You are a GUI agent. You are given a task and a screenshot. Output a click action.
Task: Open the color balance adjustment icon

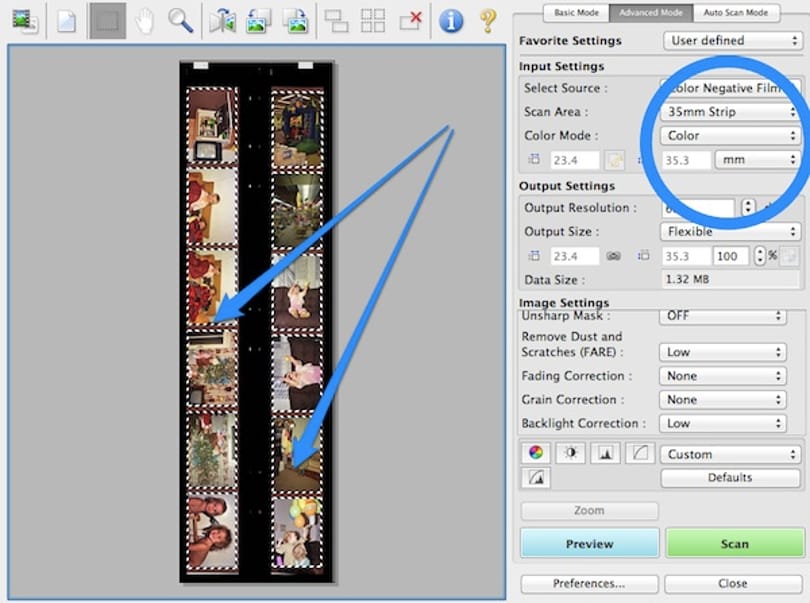(536, 453)
